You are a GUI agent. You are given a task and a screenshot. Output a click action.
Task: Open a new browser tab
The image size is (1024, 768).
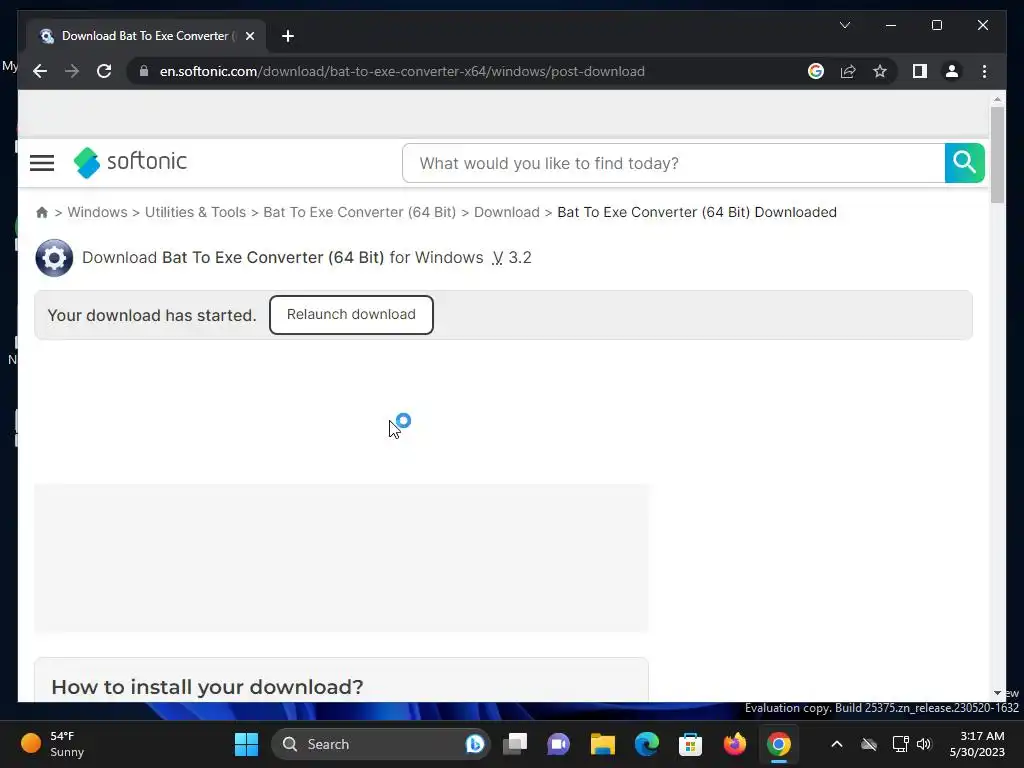[288, 36]
